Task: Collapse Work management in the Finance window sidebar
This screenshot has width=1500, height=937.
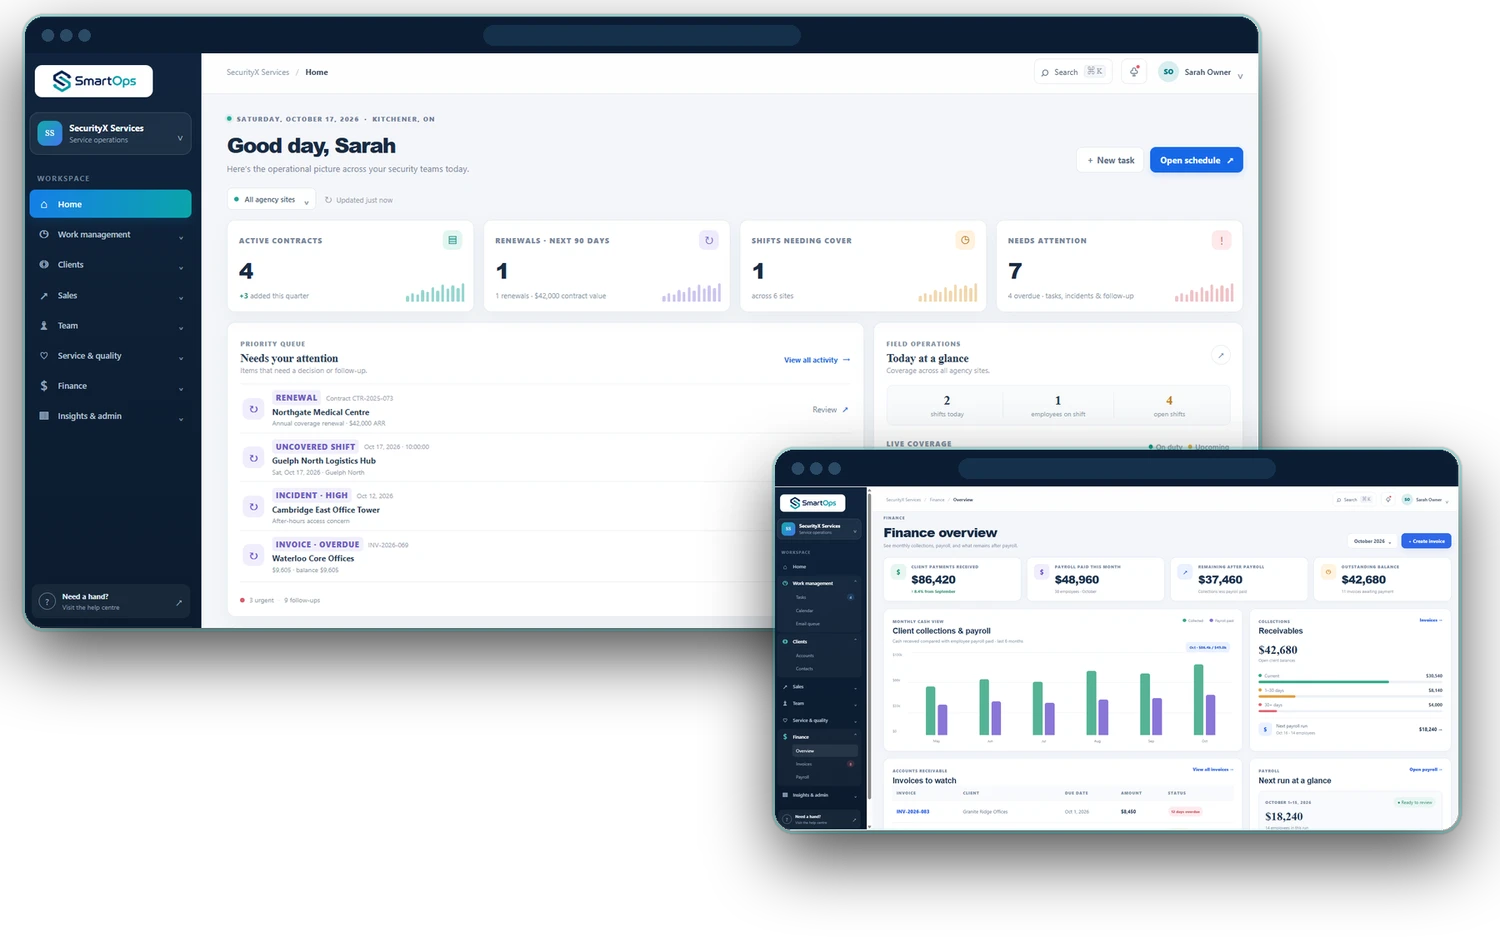Action: 820,583
